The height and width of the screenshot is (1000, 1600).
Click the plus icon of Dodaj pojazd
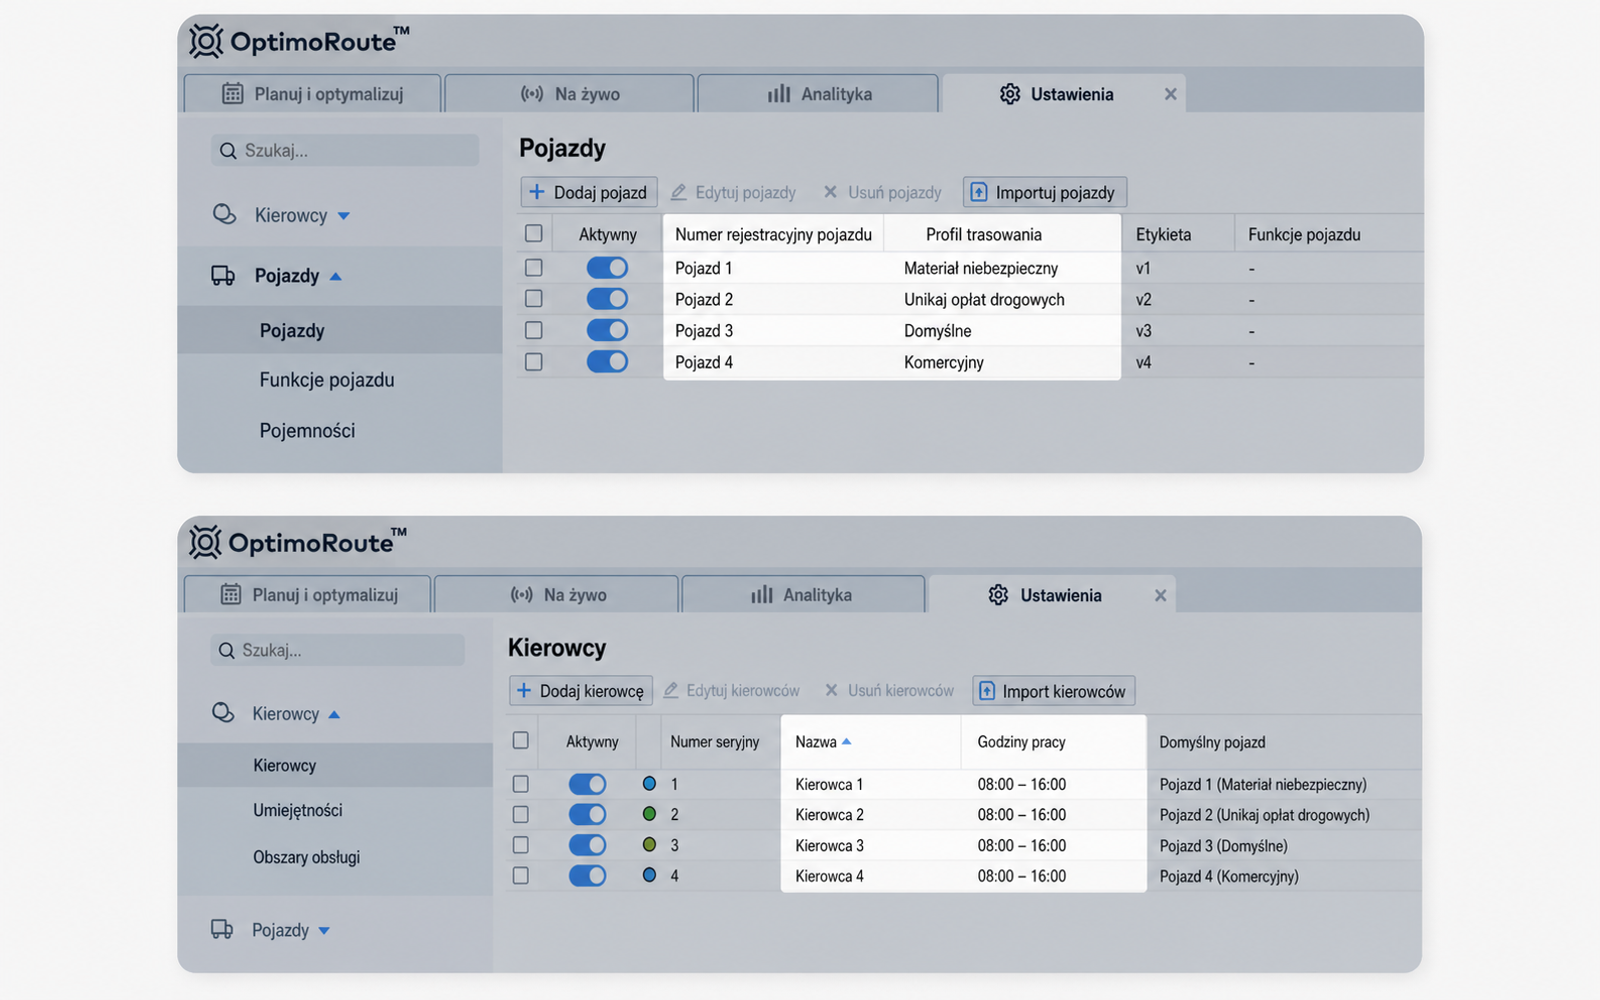[537, 191]
